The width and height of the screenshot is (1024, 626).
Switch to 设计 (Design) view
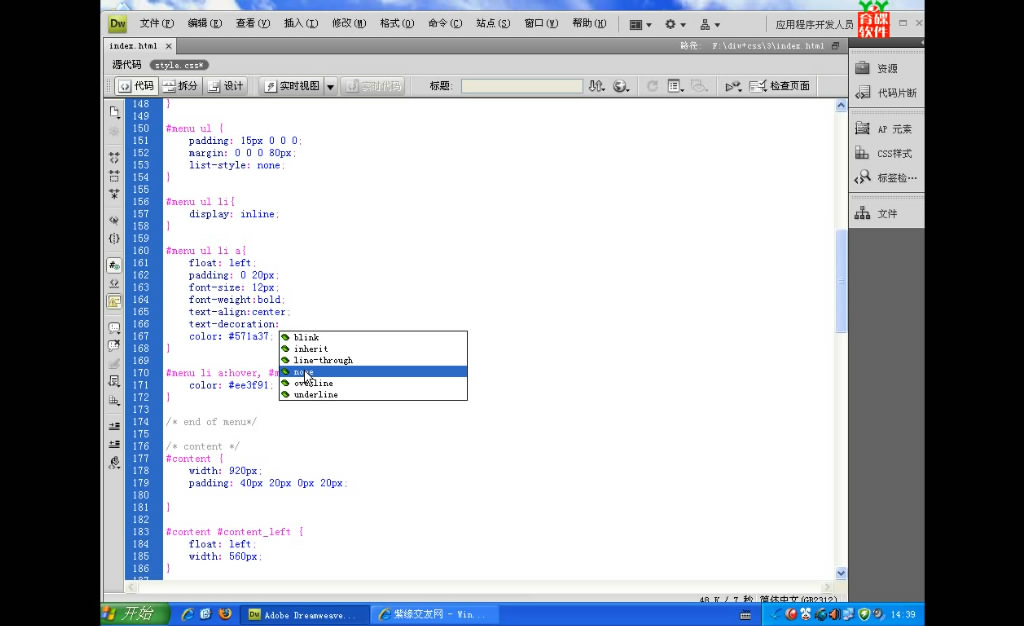point(225,86)
